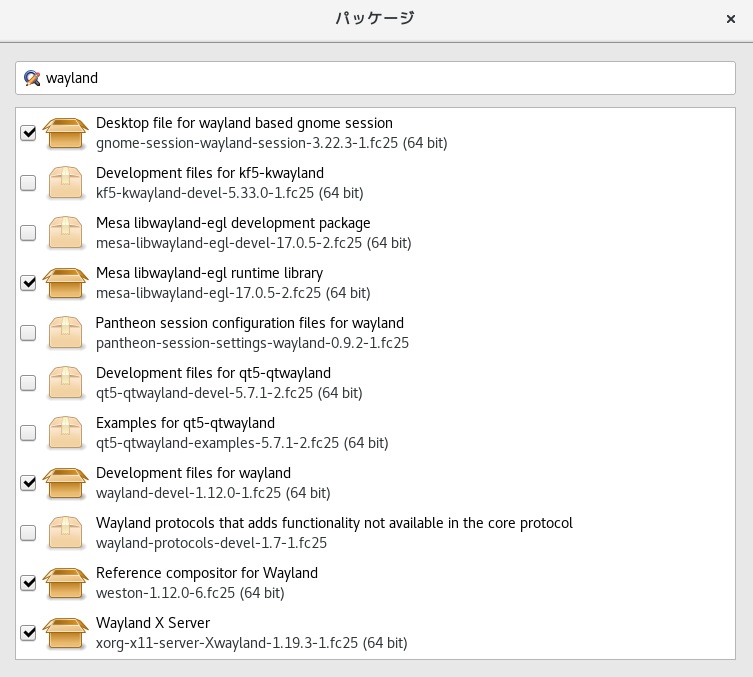Click the closed box icon for kf5-kwayland-devel
753x677 pixels.
[67, 183]
